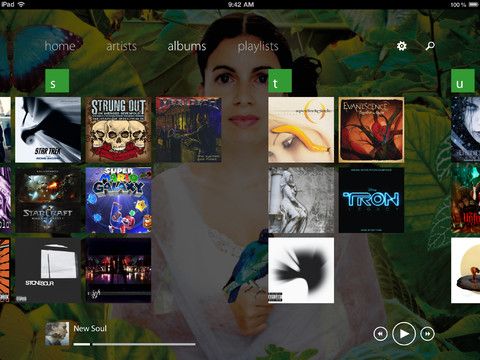Open the Star Trek album cover
The height and width of the screenshot is (360, 480).
[48, 130]
